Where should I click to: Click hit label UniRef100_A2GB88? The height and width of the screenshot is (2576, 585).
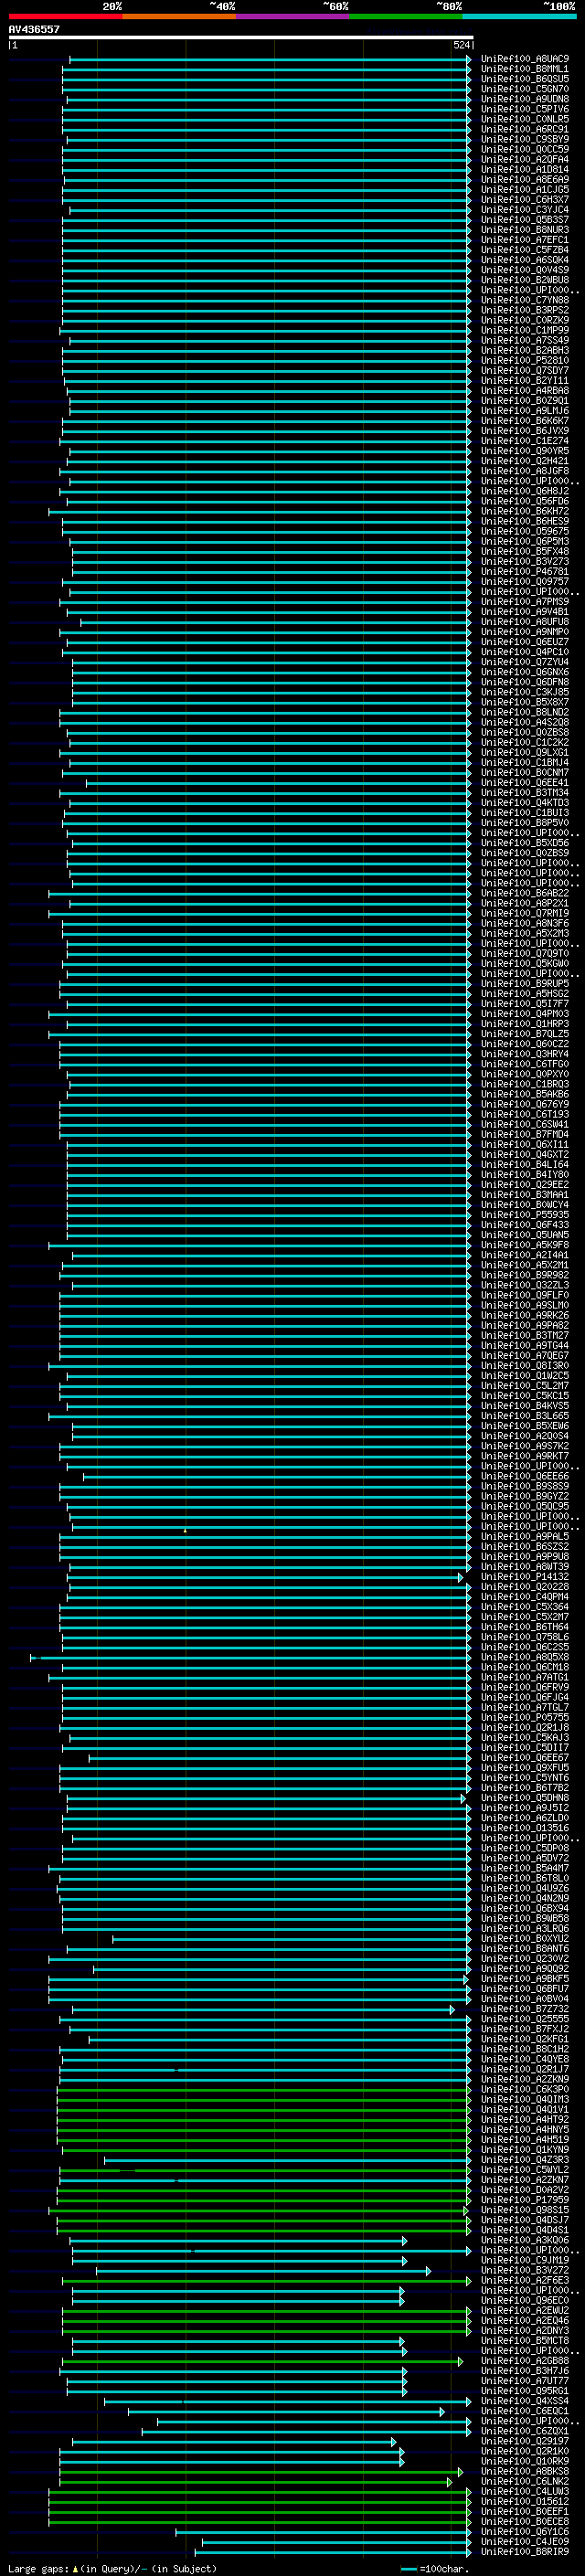(x=524, y=2361)
